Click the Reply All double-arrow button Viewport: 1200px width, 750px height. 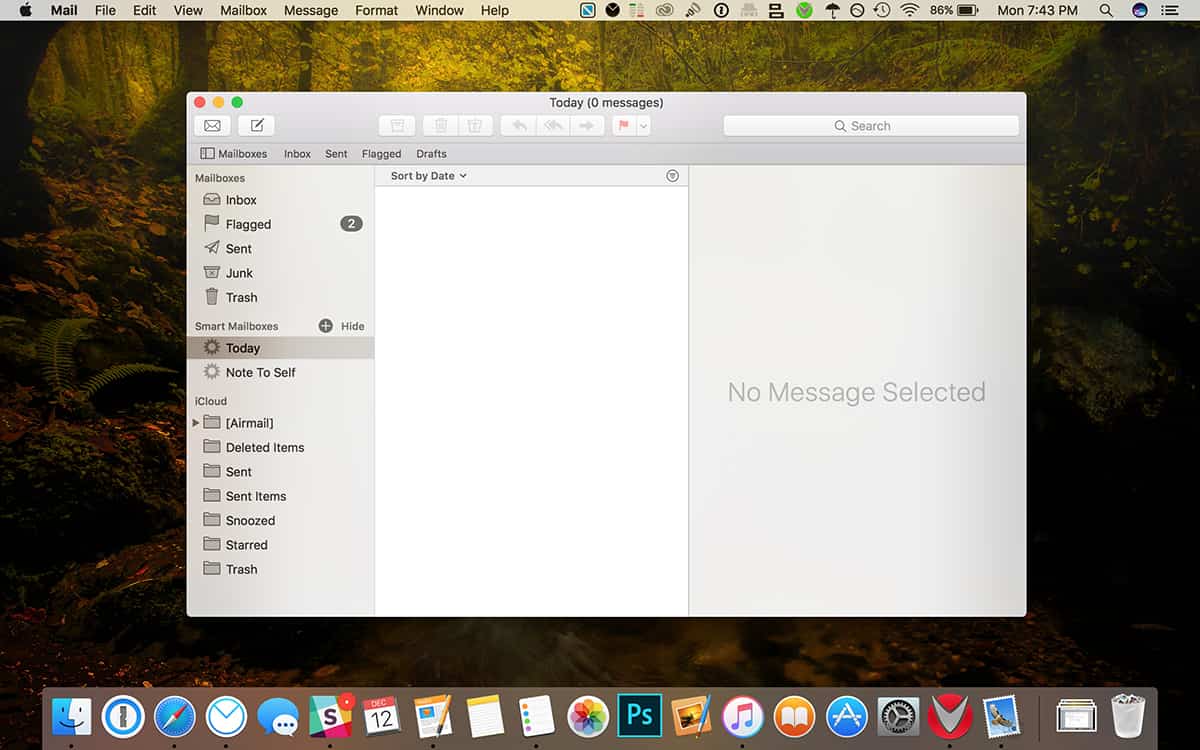pos(553,126)
